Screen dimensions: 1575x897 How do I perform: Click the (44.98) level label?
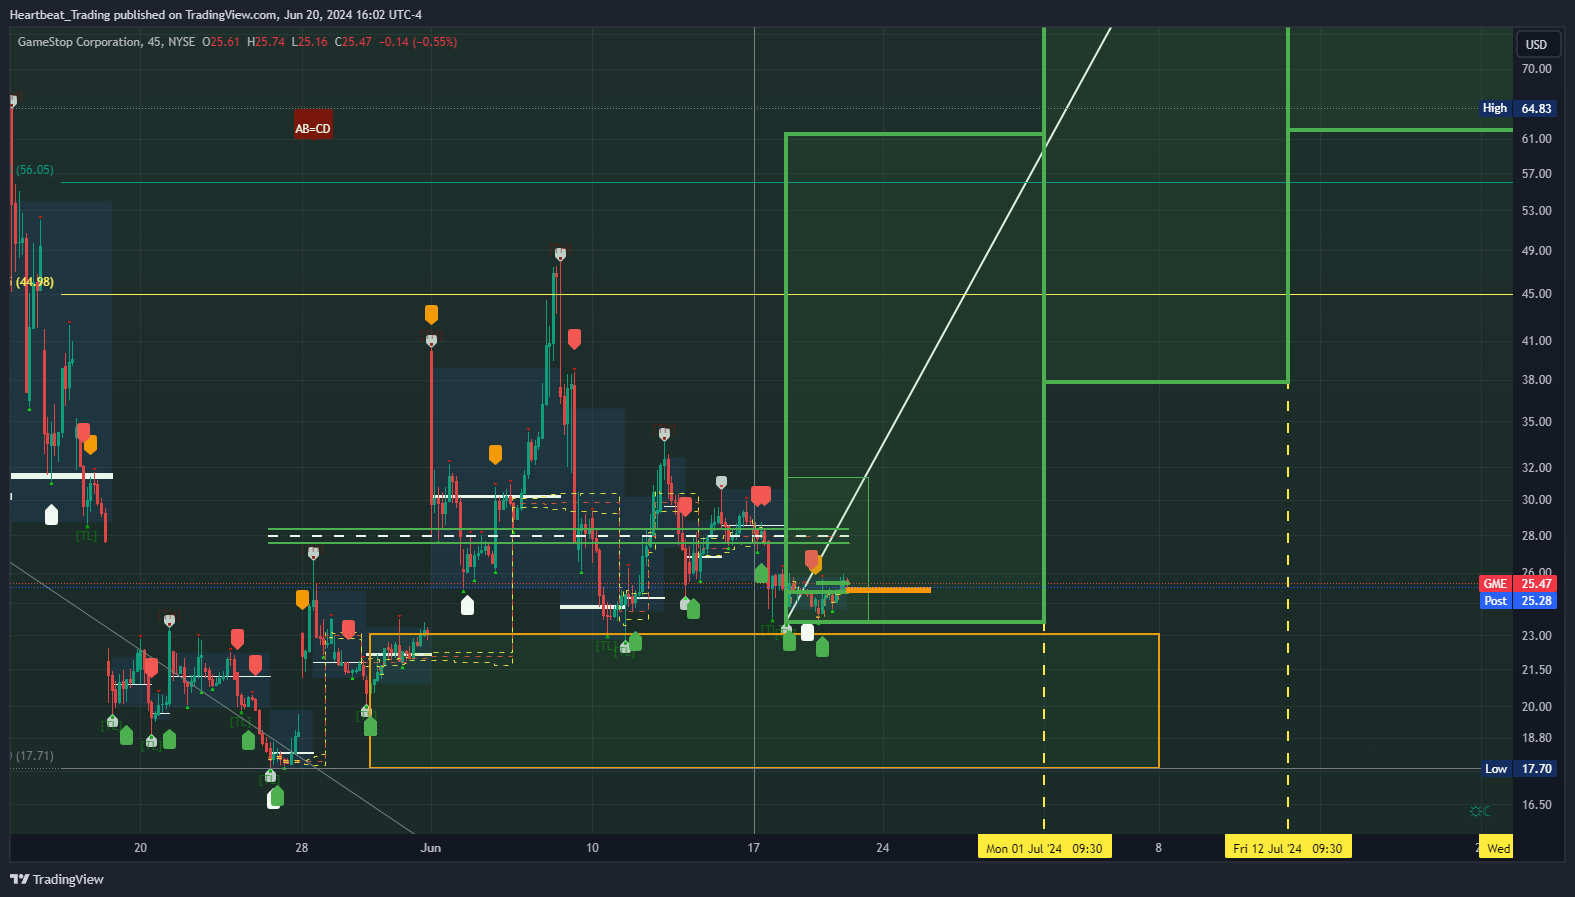[35, 282]
